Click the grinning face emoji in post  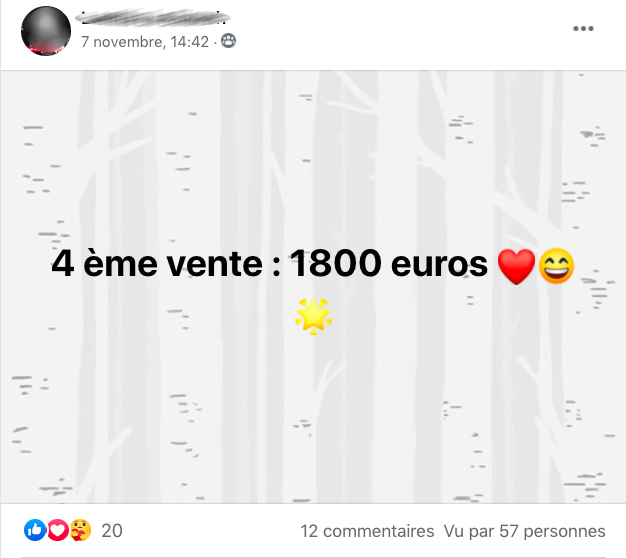[557, 266]
